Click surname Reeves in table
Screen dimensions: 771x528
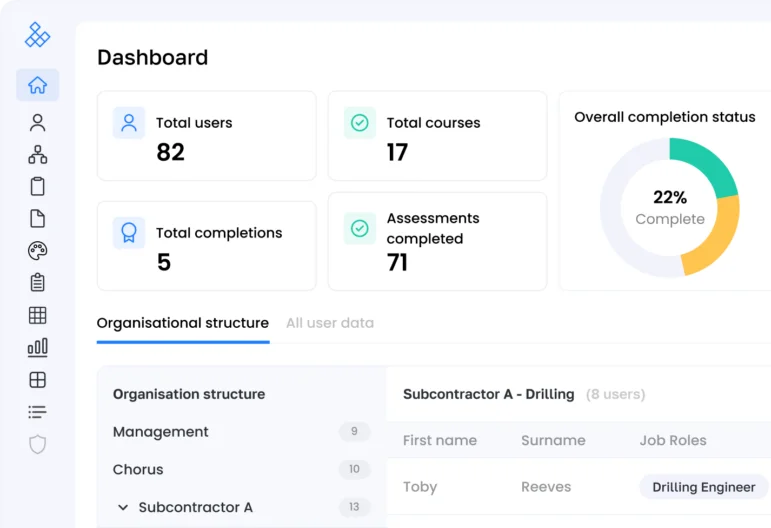[546, 487]
